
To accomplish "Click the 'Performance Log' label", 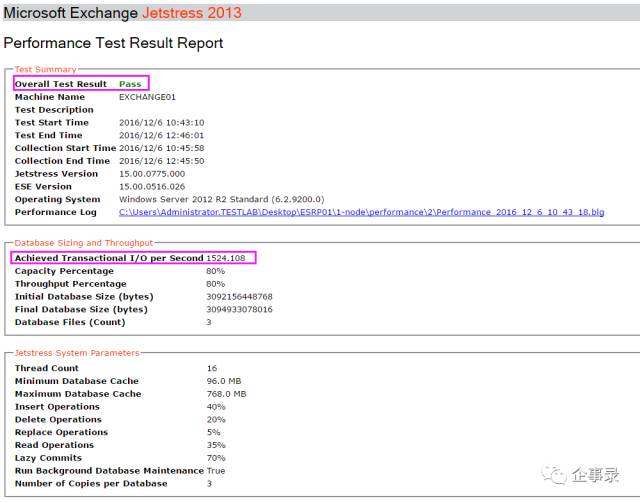I will pos(56,212).
